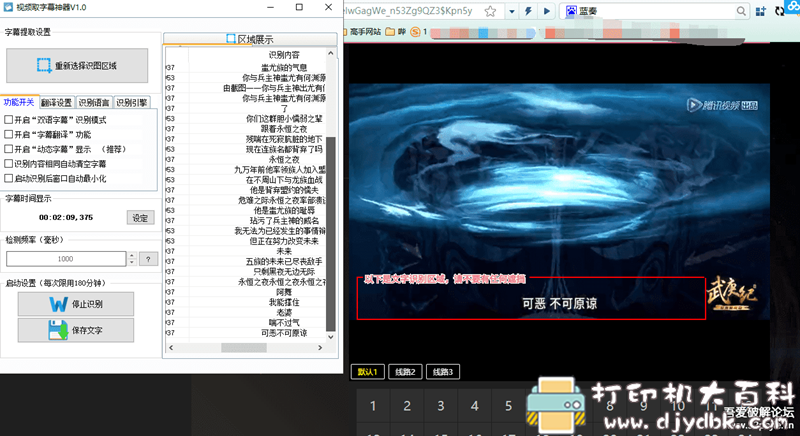The image size is (800, 436).
Task: Click the horizontal scrollbar thumb under the list
Action: click(x=243, y=347)
